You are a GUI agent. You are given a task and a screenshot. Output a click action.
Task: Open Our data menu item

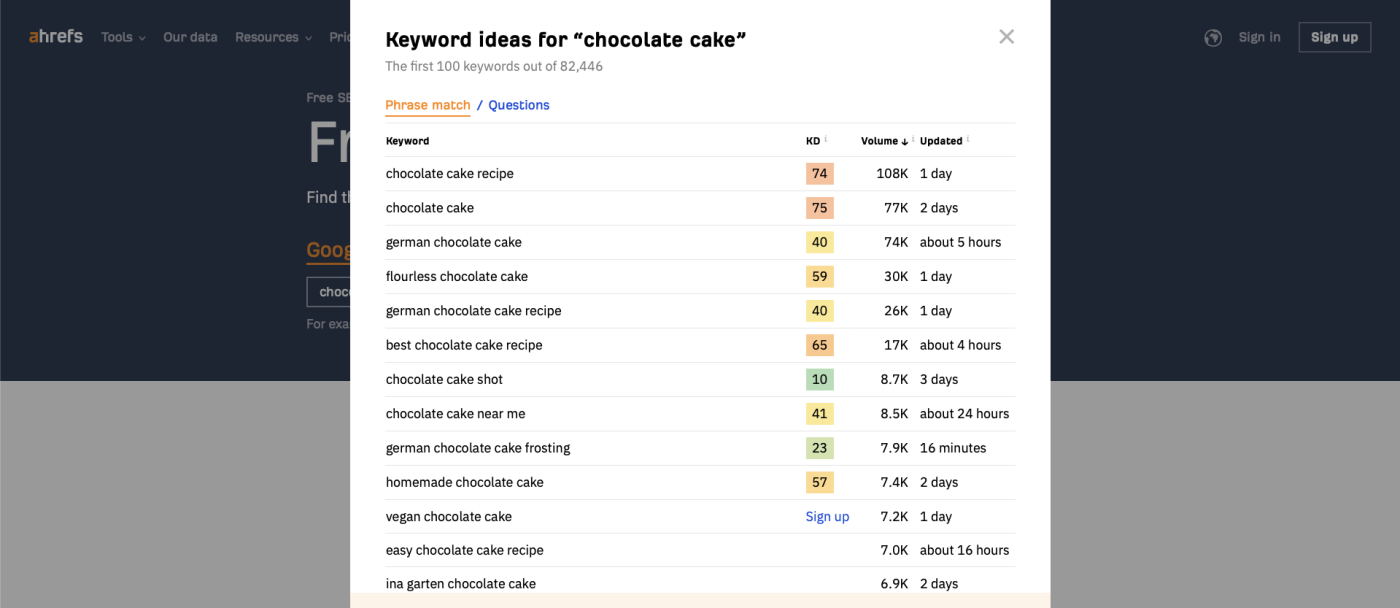[x=190, y=37]
